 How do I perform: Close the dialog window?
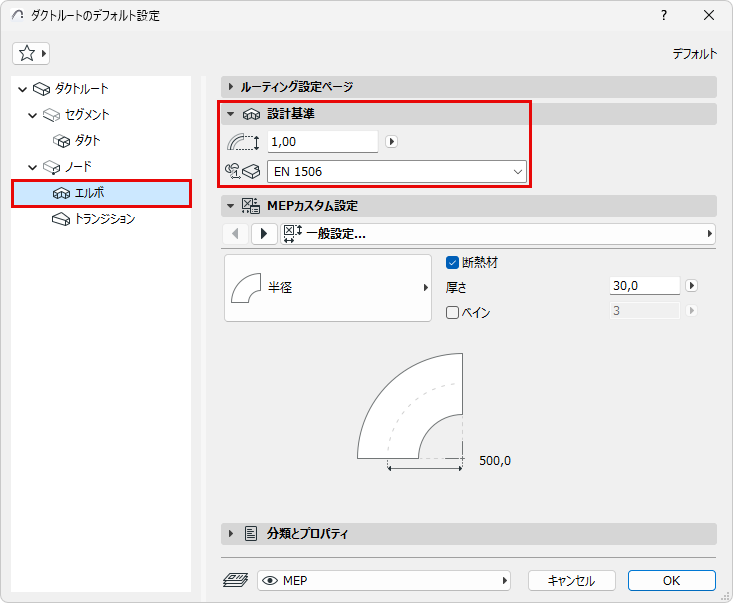(x=709, y=15)
